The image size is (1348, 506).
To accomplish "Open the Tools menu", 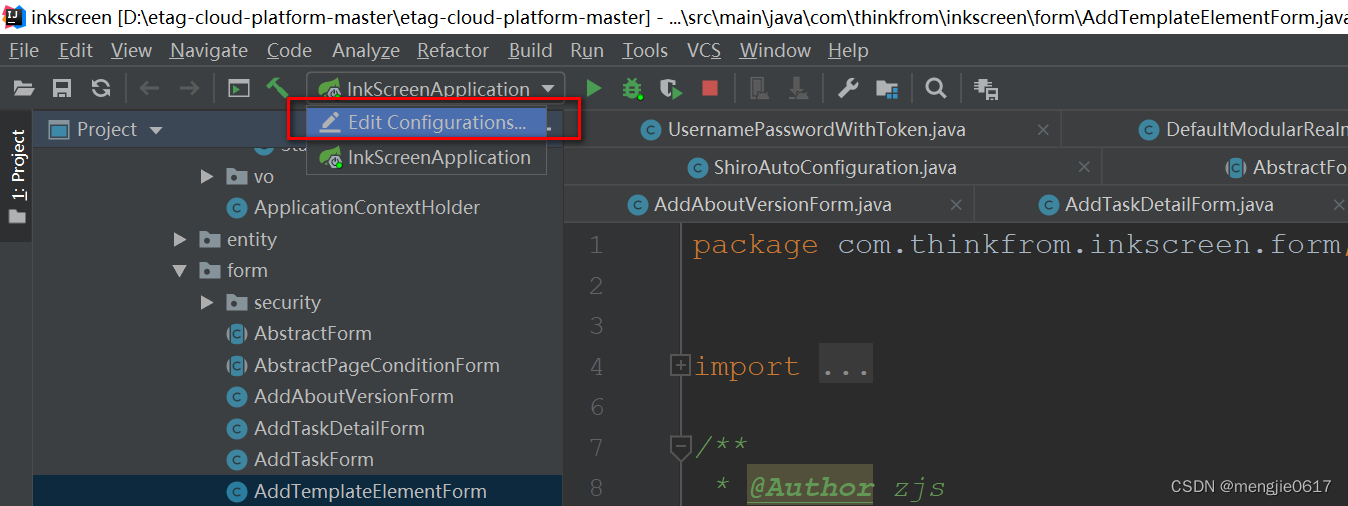I will click(x=645, y=50).
